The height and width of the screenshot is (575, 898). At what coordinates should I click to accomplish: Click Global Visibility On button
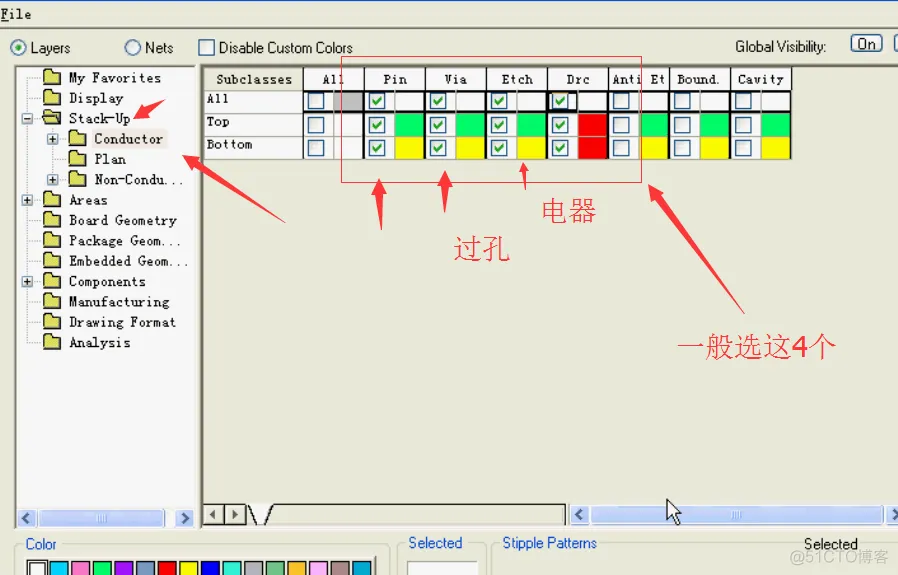click(866, 44)
